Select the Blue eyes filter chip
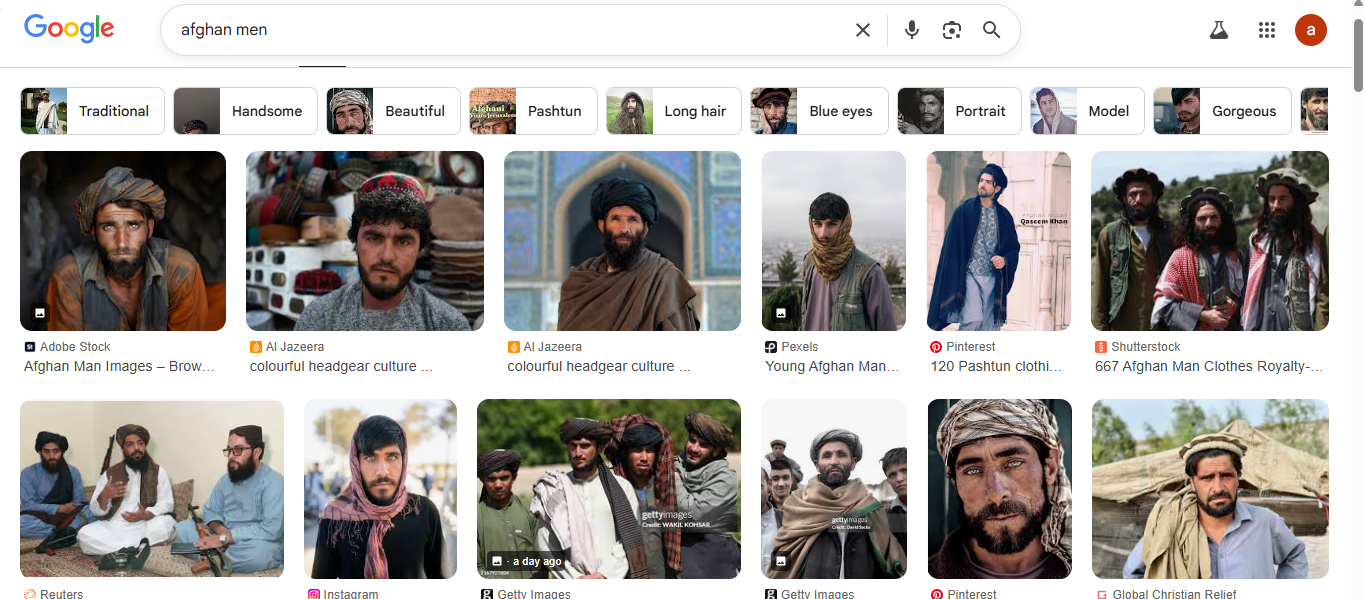Screen dimensions: 1365x599 pos(819,111)
